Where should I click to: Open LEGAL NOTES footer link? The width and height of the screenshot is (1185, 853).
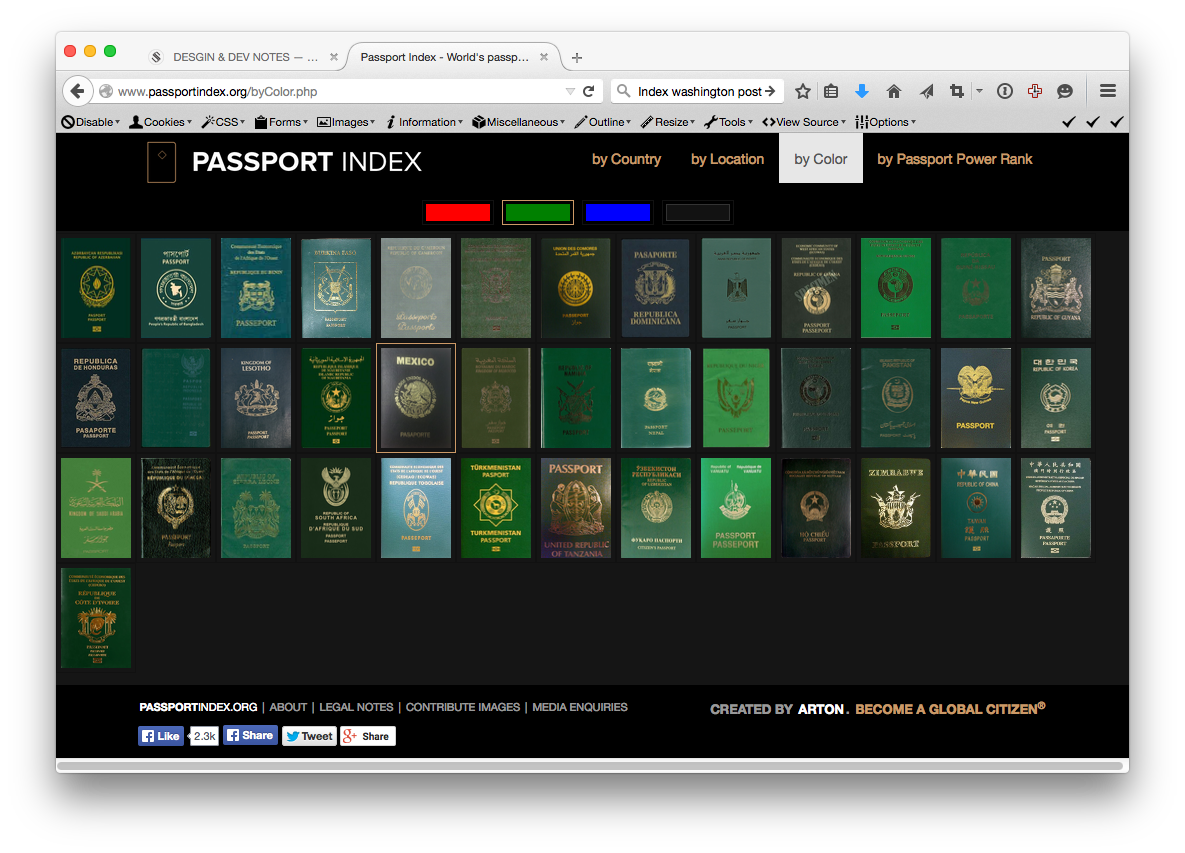[356, 707]
